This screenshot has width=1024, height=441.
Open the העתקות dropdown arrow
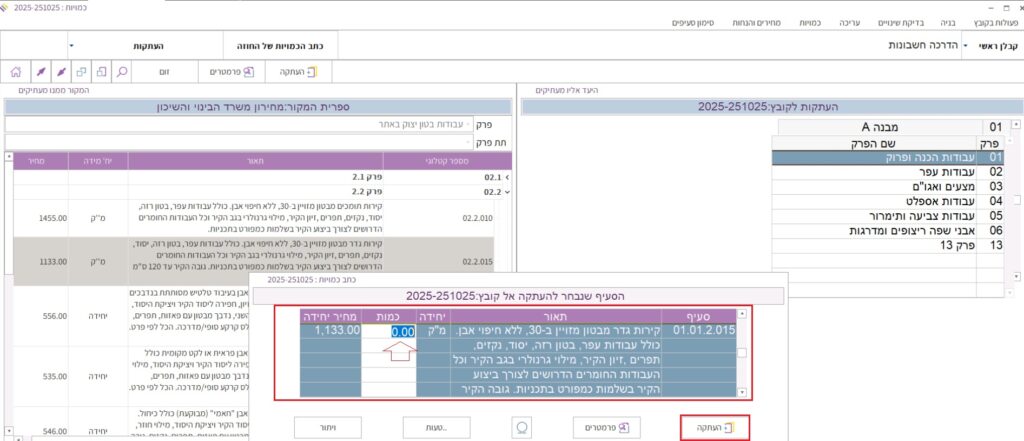coord(72,46)
